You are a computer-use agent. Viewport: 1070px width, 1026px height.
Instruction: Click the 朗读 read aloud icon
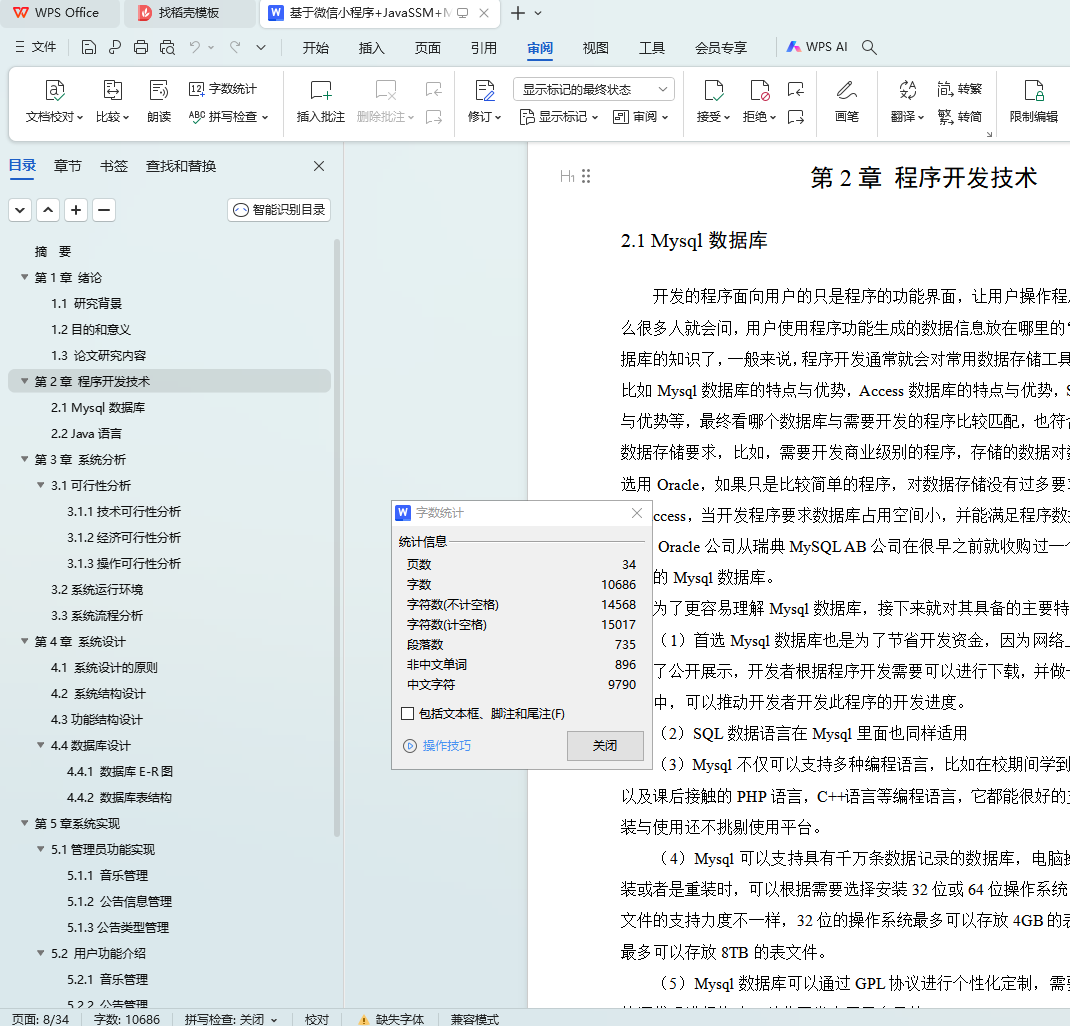point(159,101)
